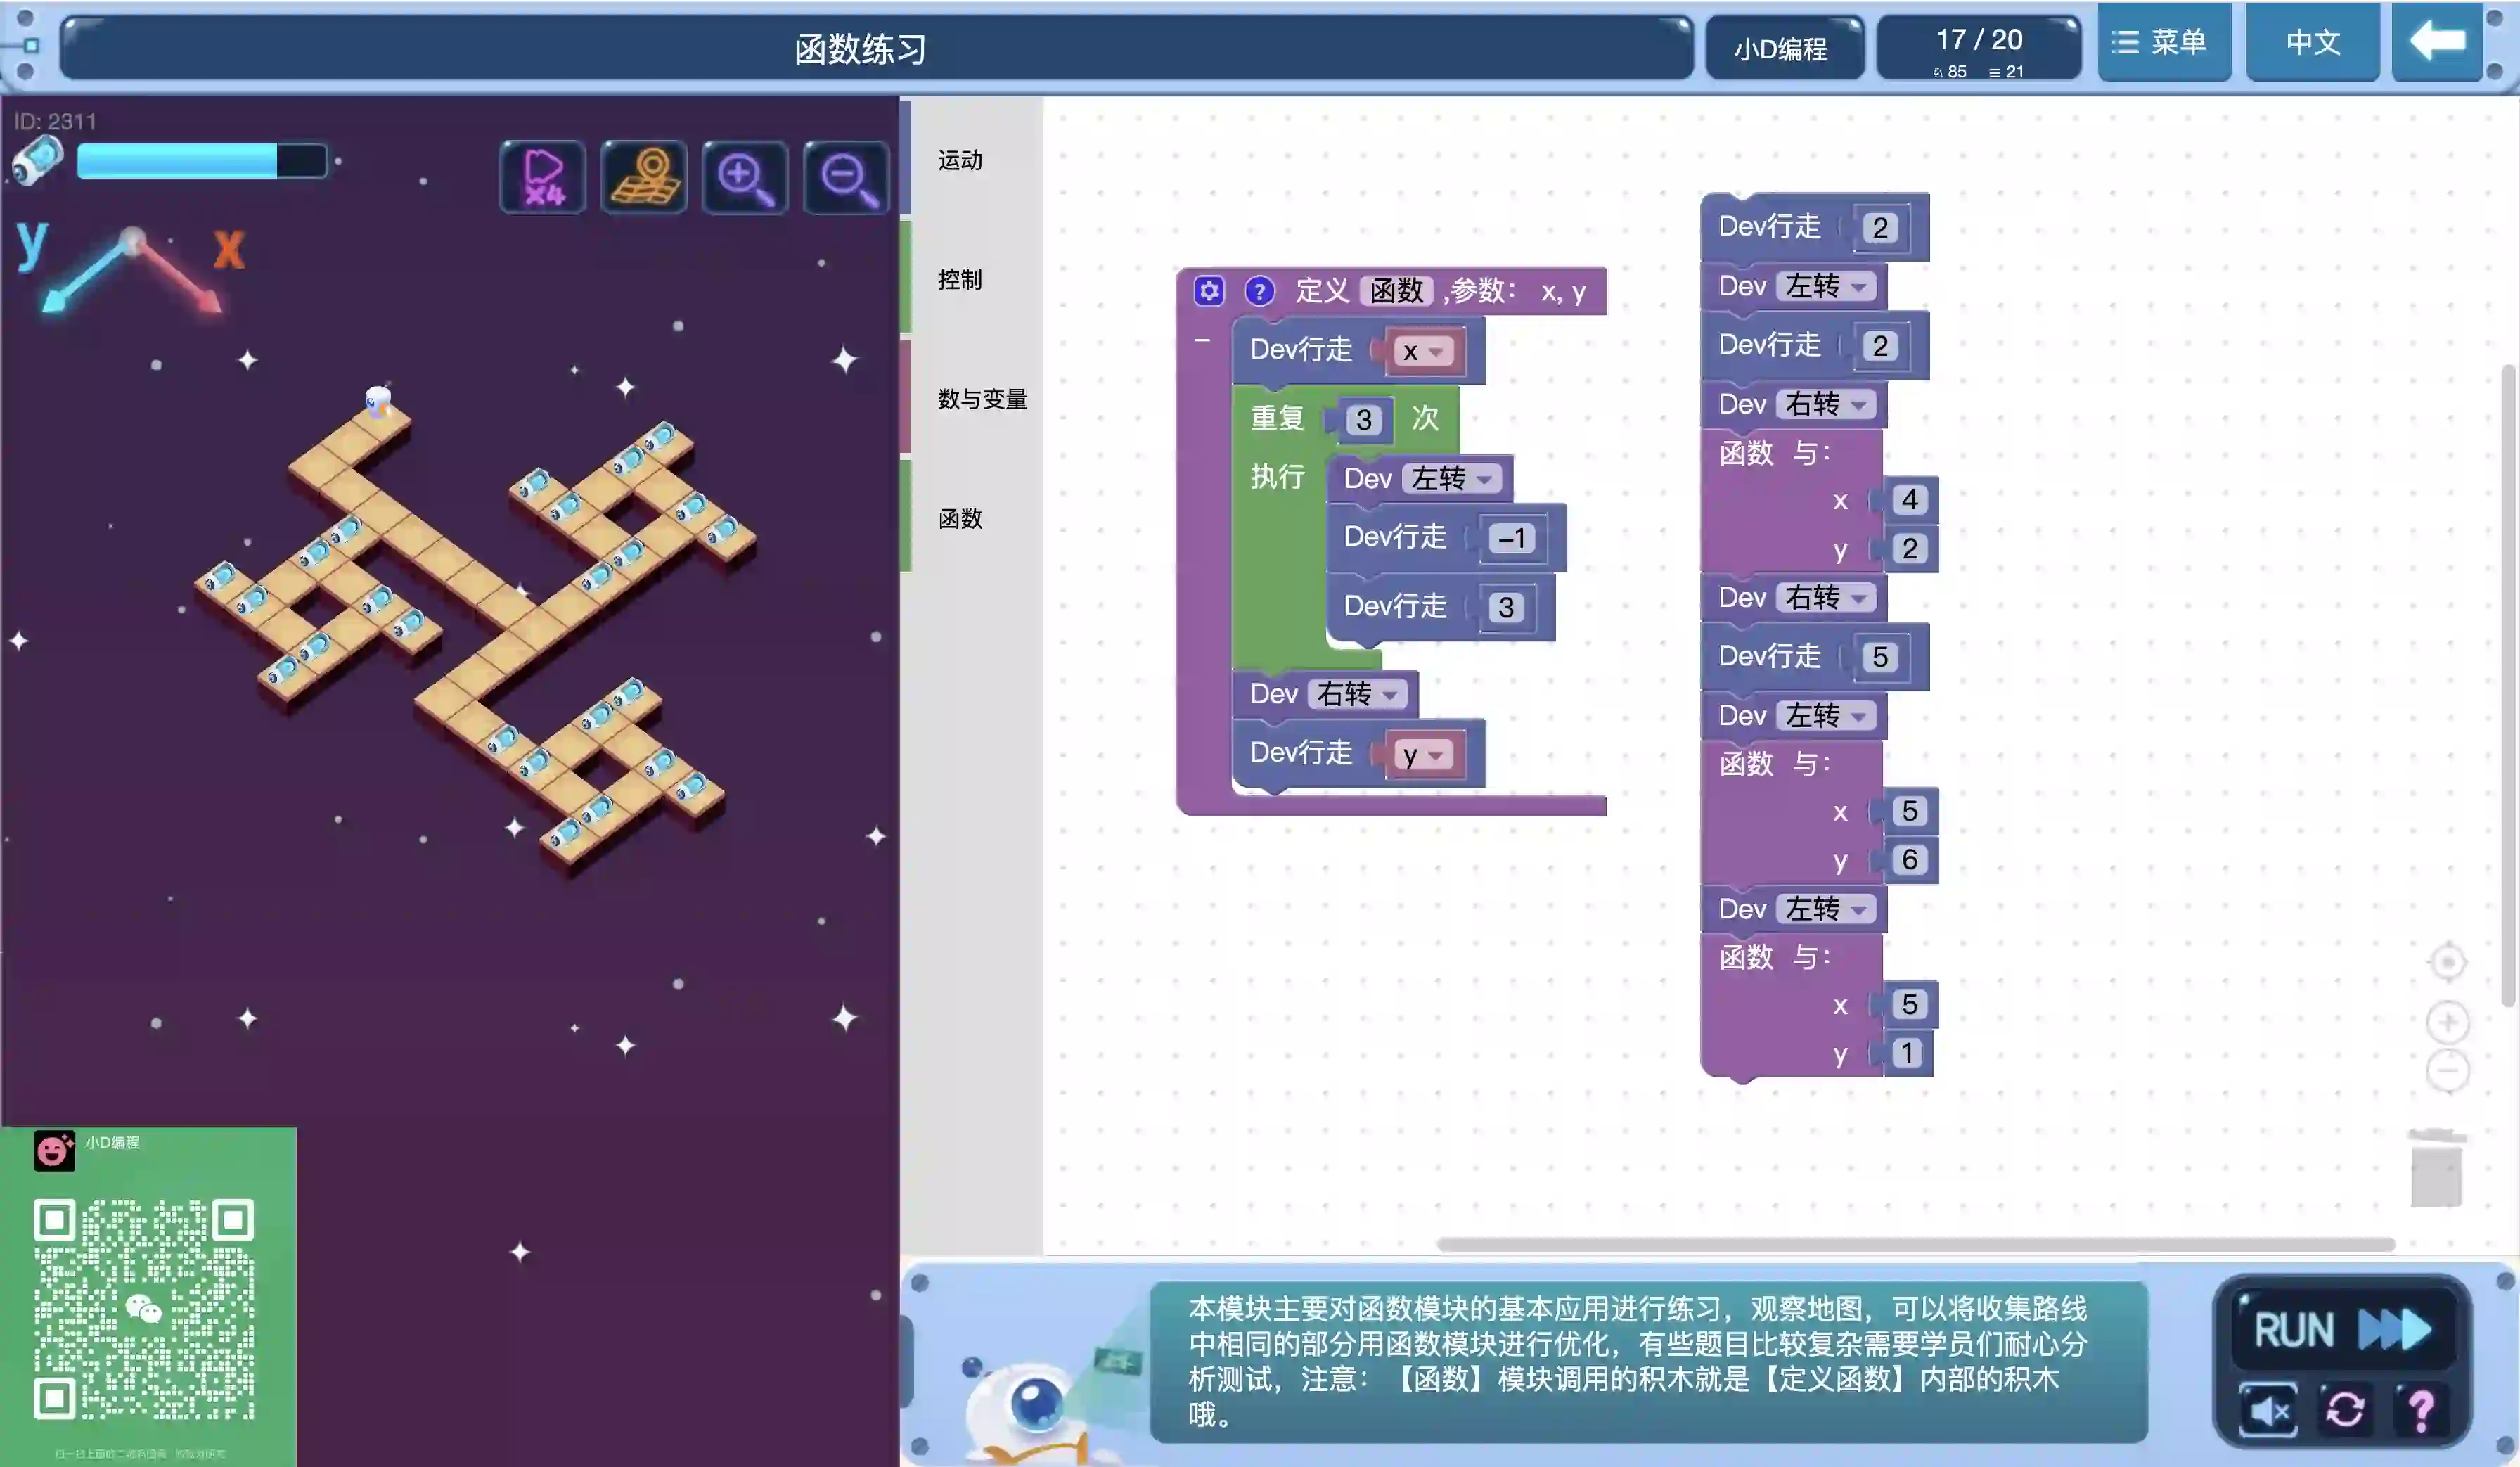2520x1467 pixels.
Task: Click the map location view icon
Action: coord(645,177)
